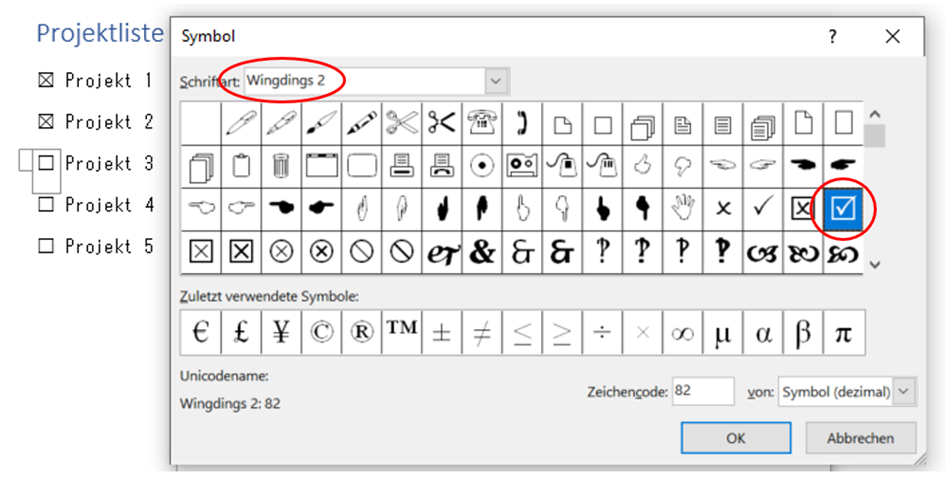The width and height of the screenshot is (945, 479).
Task: Choose the micro µ symbol
Action: pos(723,333)
